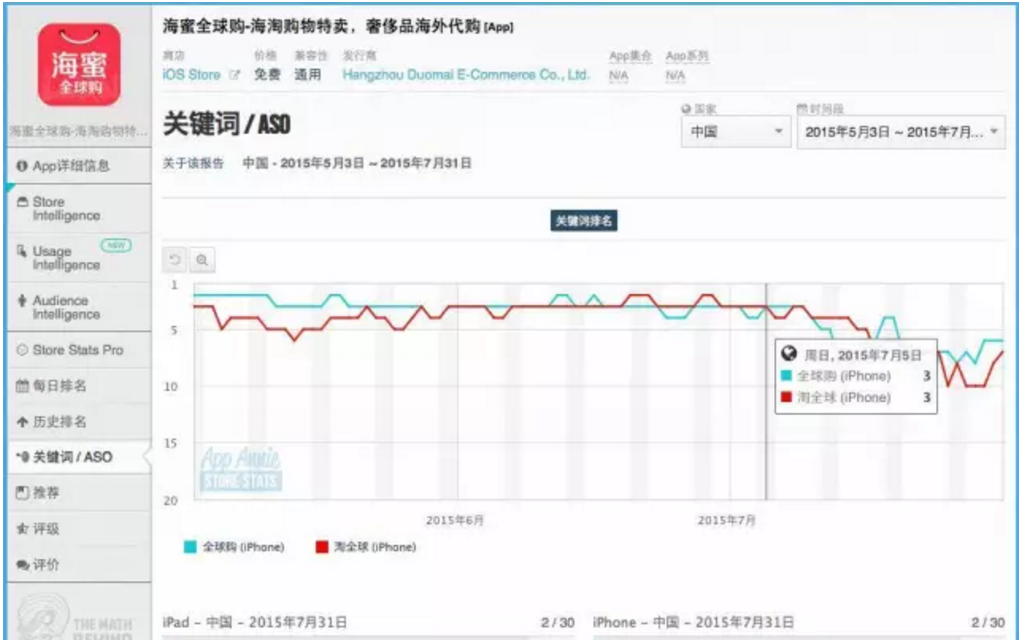
Task: Click the red swatch in chart legend
Action: 322,547
